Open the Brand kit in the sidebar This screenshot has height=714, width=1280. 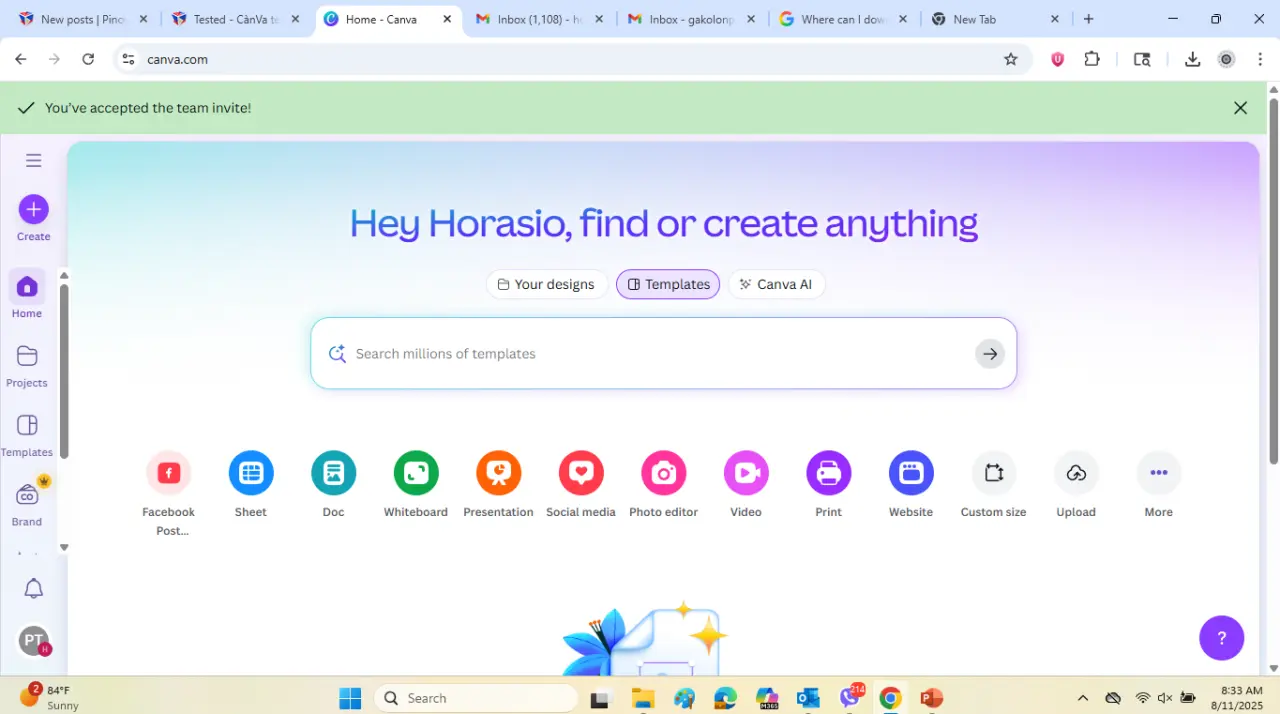[27, 503]
